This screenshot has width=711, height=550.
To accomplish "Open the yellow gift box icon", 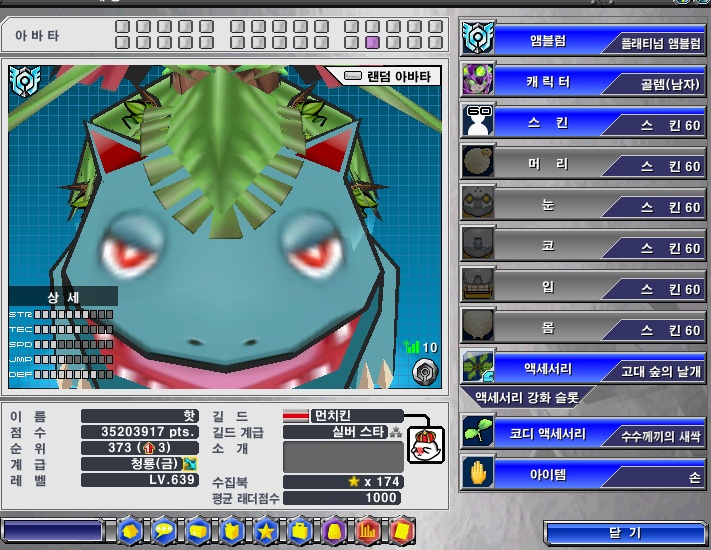I will point(232,531).
